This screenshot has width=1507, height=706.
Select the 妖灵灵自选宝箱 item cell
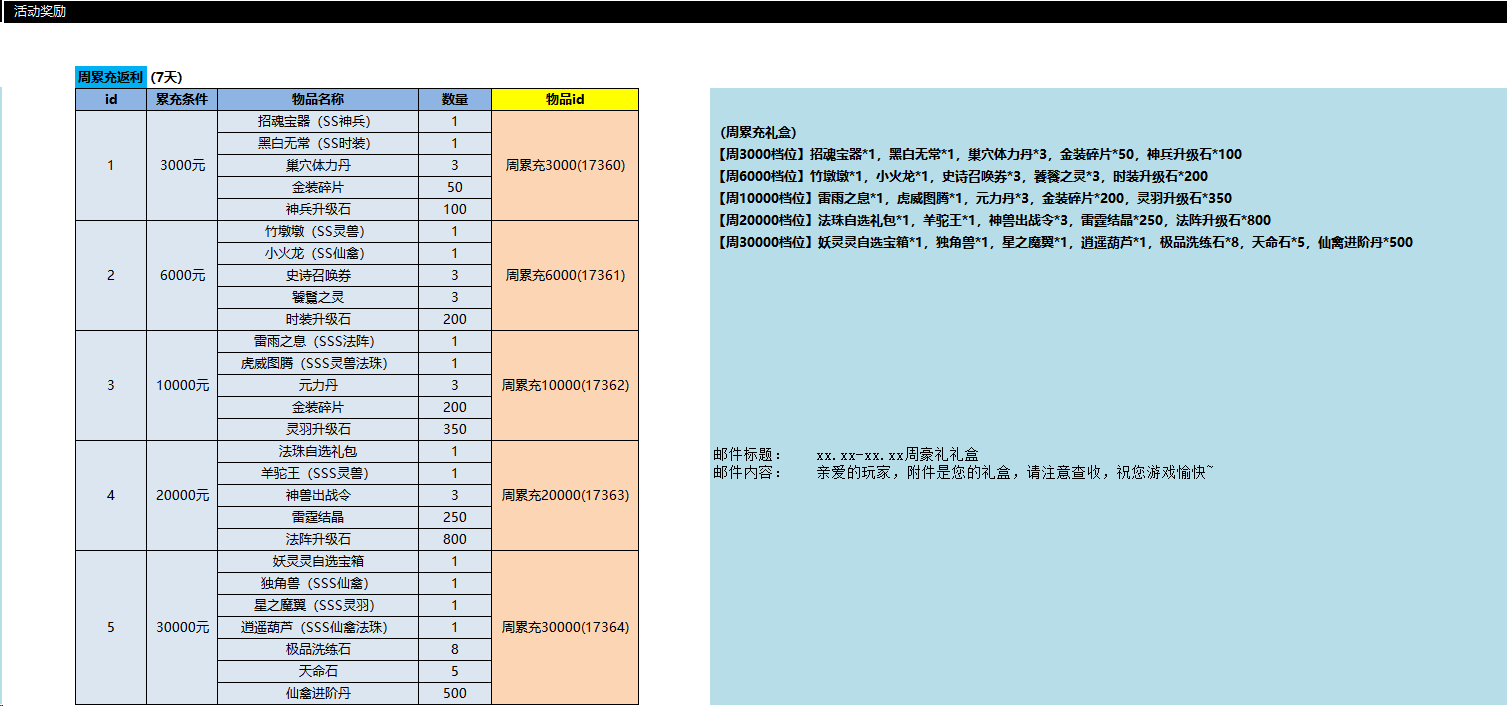click(x=318, y=561)
